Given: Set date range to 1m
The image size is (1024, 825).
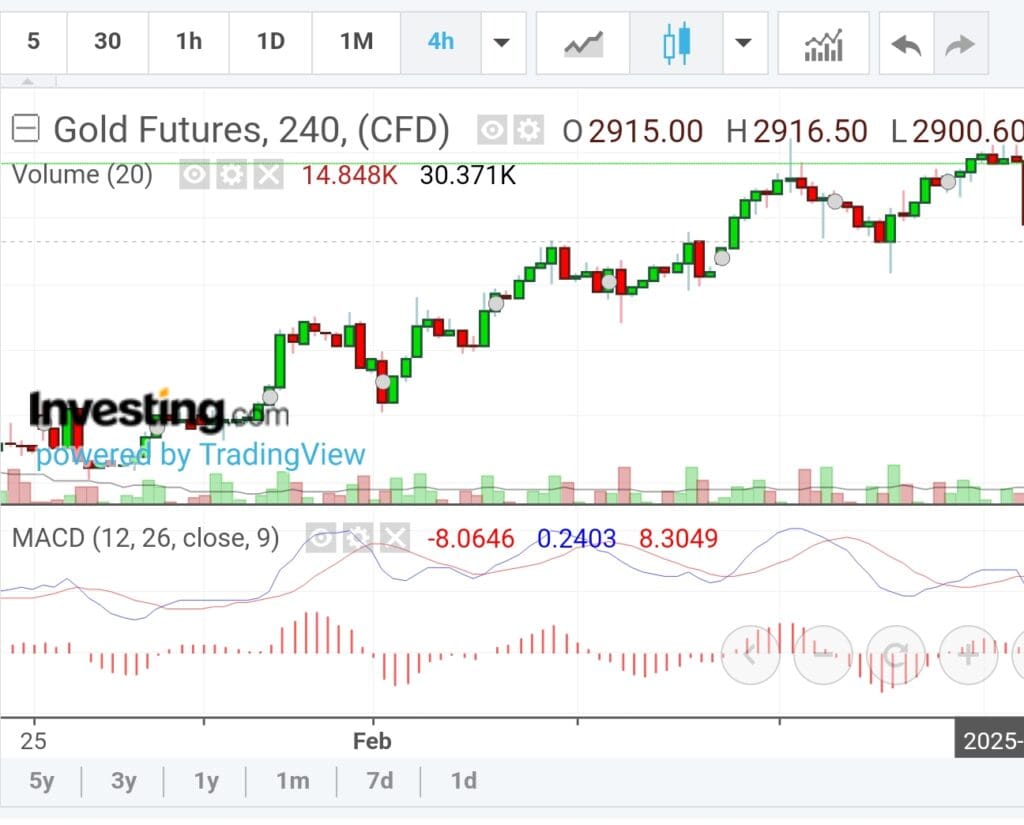Looking at the screenshot, I should [x=292, y=781].
